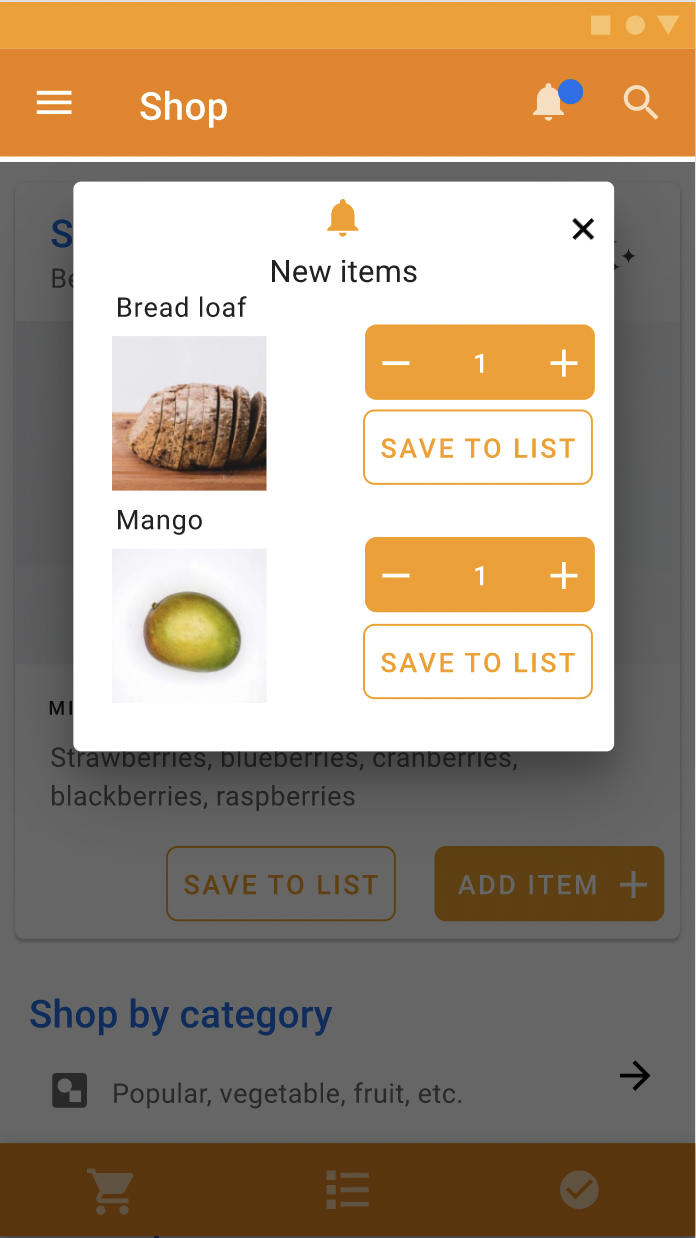This screenshot has width=696, height=1238.
Task: Click the category icon beside Popular, vegetable
Action: pos(69,1090)
